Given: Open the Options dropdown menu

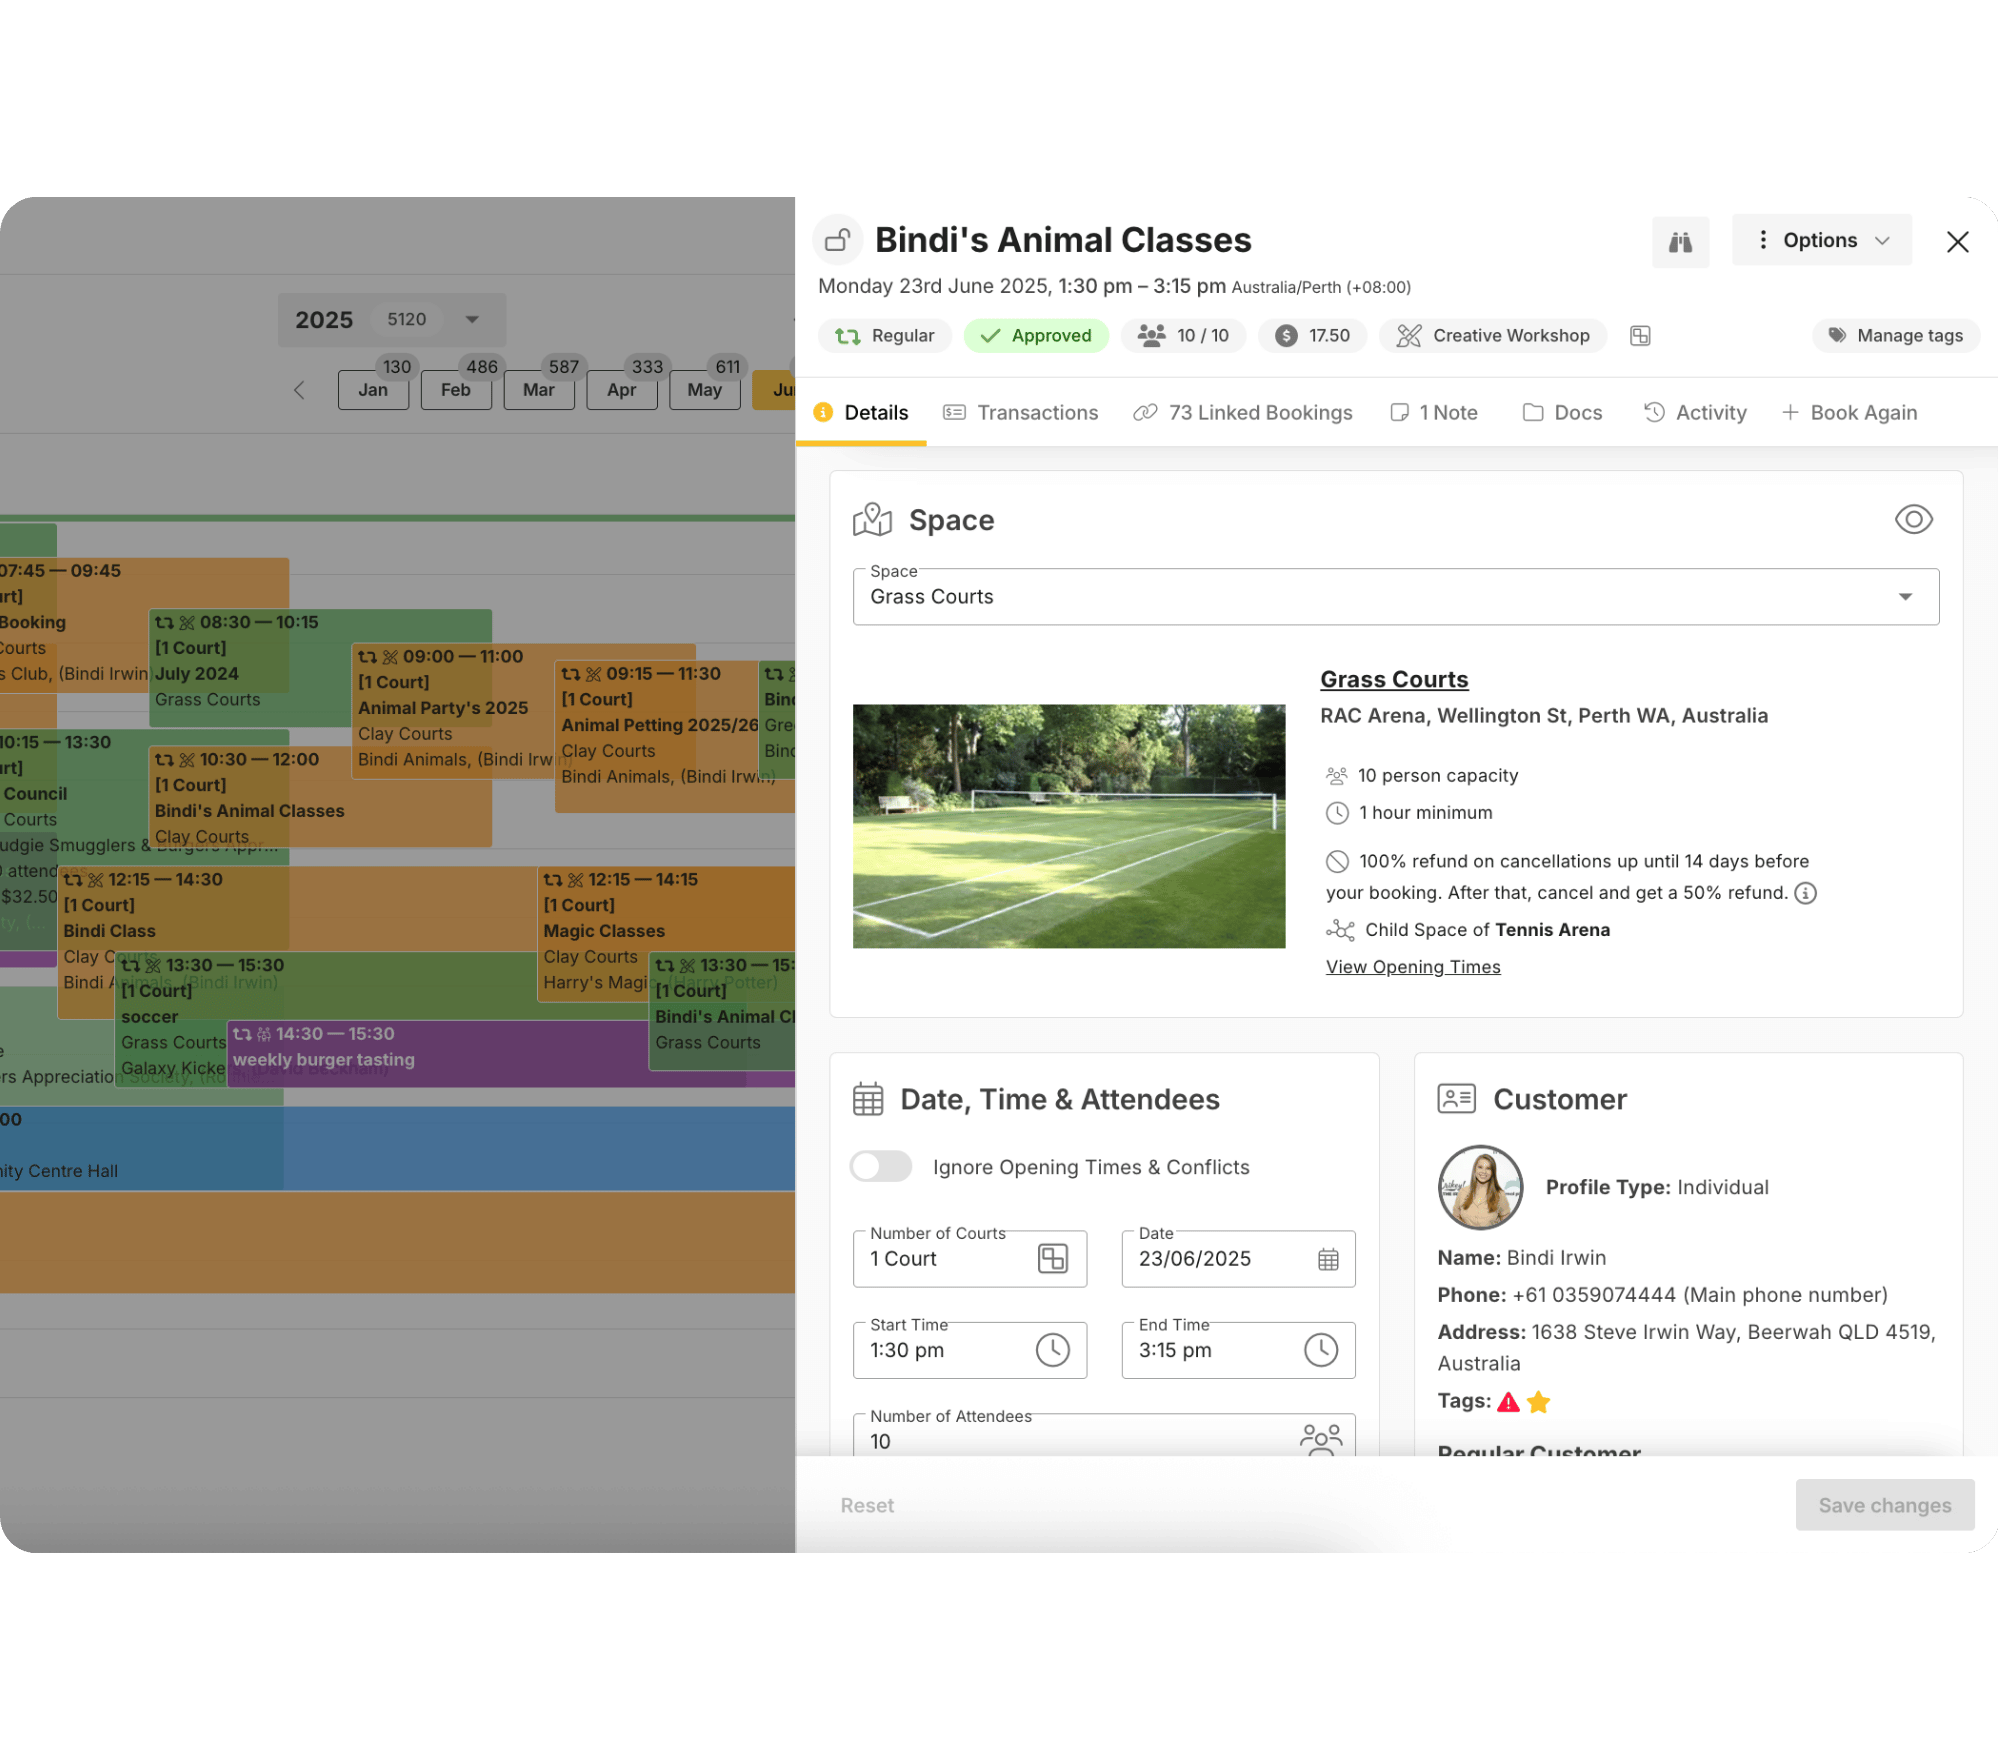Looking at the screenshot, I should (1821, 240).
